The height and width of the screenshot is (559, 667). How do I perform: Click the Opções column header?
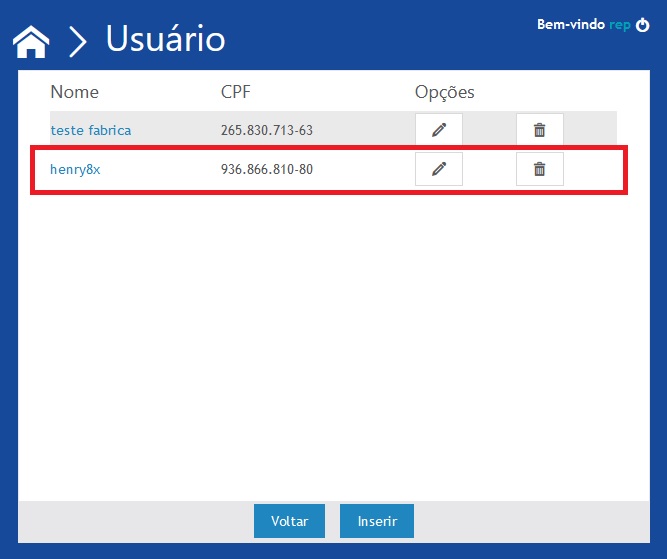point(445,92)
